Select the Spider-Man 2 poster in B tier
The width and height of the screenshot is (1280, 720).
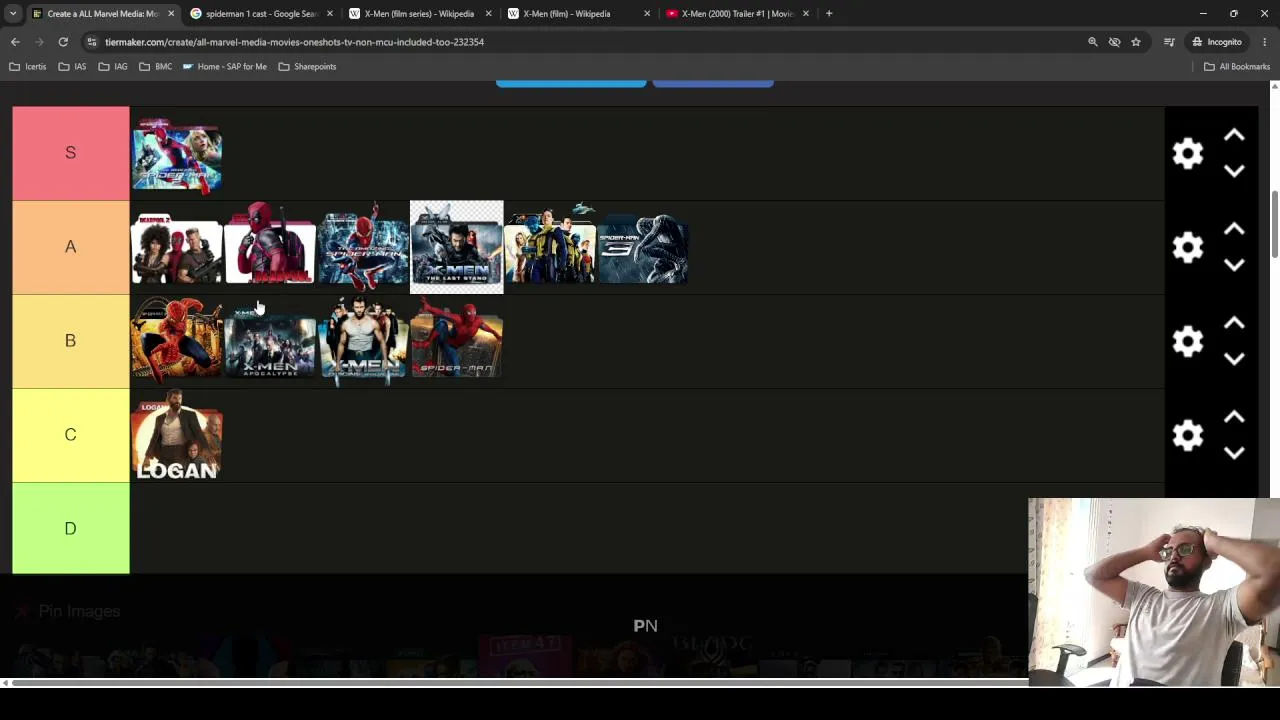click(177, 341)
